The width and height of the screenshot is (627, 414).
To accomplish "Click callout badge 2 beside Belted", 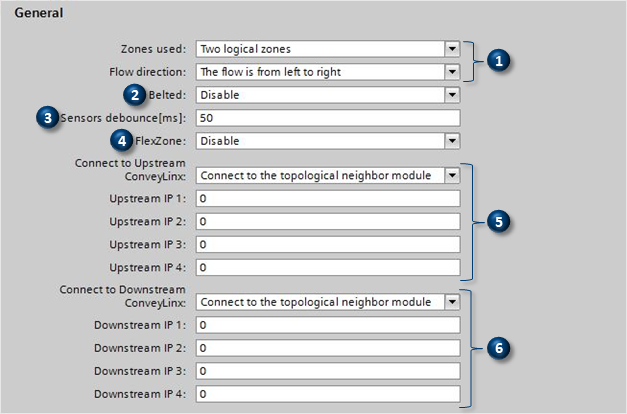I will (x=136, y=95).
